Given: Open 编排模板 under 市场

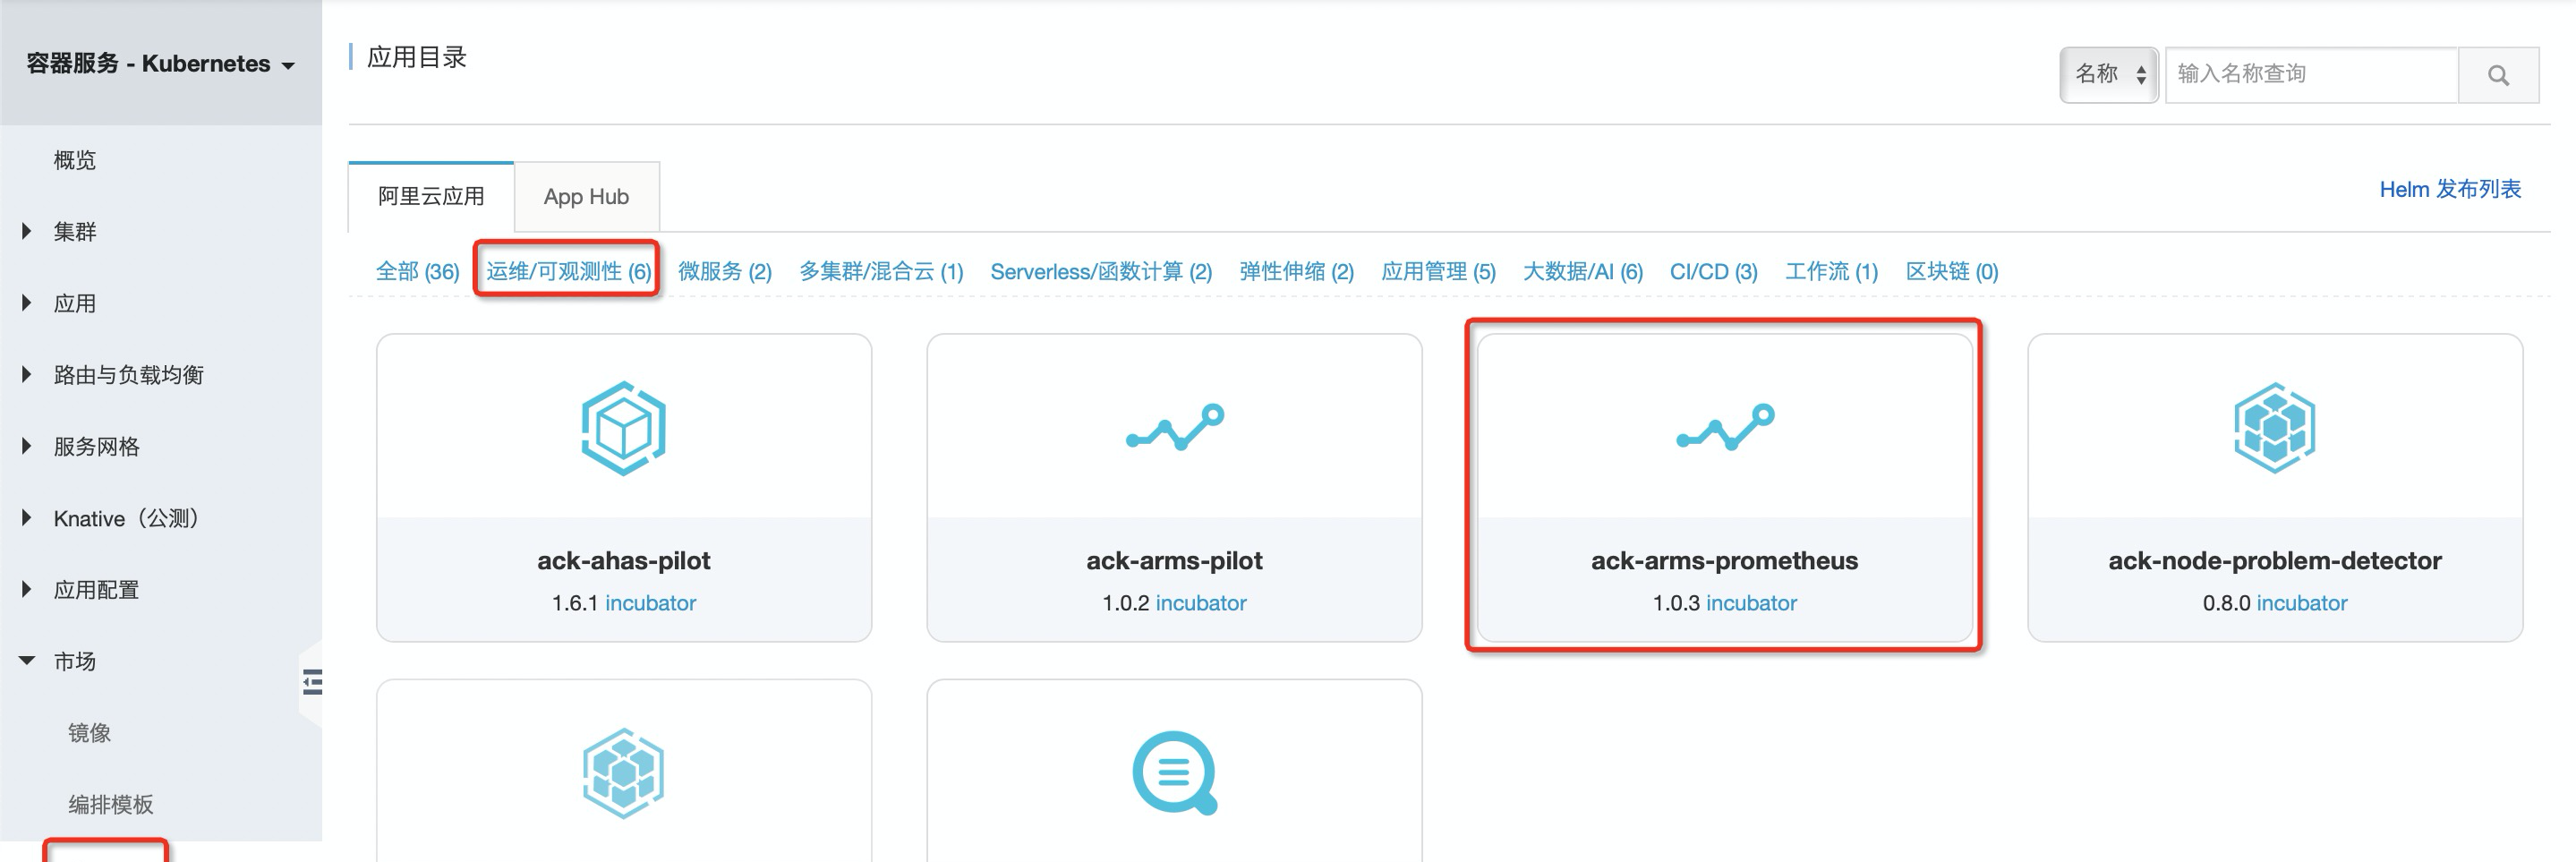Looking at the screenshot, I should coord(110,804).
